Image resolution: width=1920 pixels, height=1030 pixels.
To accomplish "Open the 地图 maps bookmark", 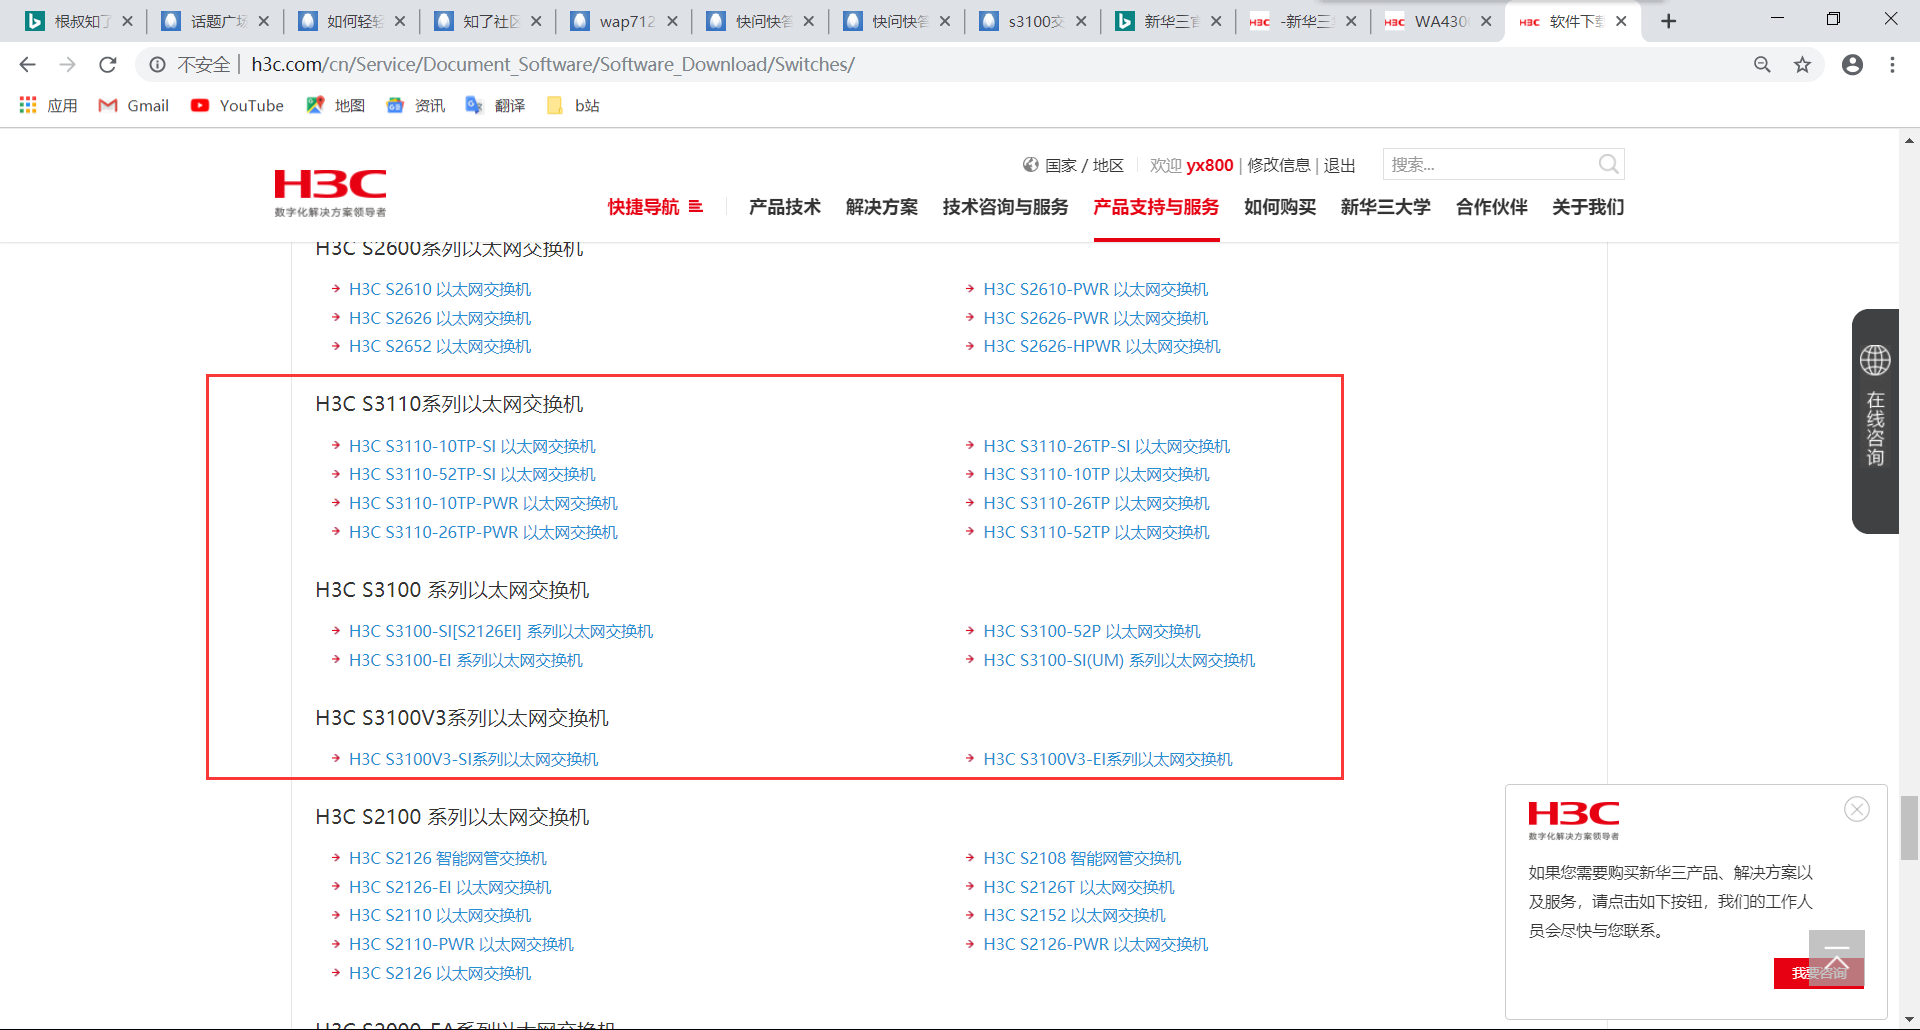I will pyautogui.click(x=336, y=105).
